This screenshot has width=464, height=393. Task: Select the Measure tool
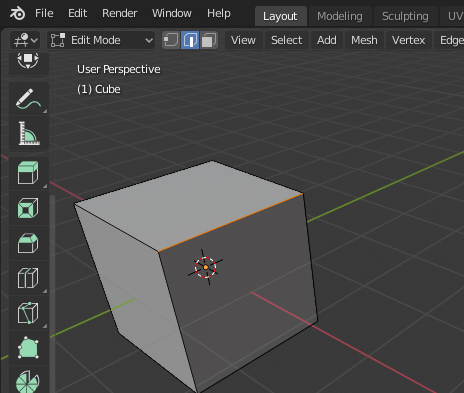[x=29, y=133]
